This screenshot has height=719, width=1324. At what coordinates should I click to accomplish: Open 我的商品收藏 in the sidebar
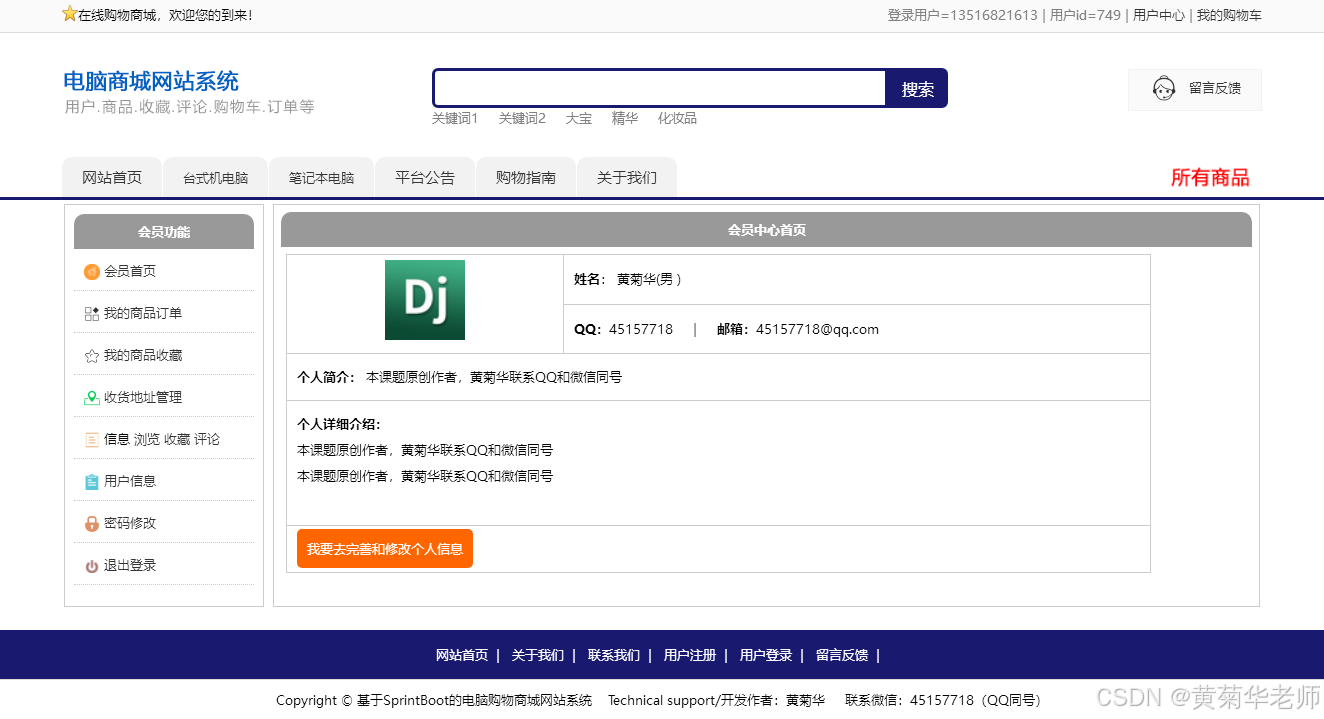pyautogui.click(x=143, y=356)
